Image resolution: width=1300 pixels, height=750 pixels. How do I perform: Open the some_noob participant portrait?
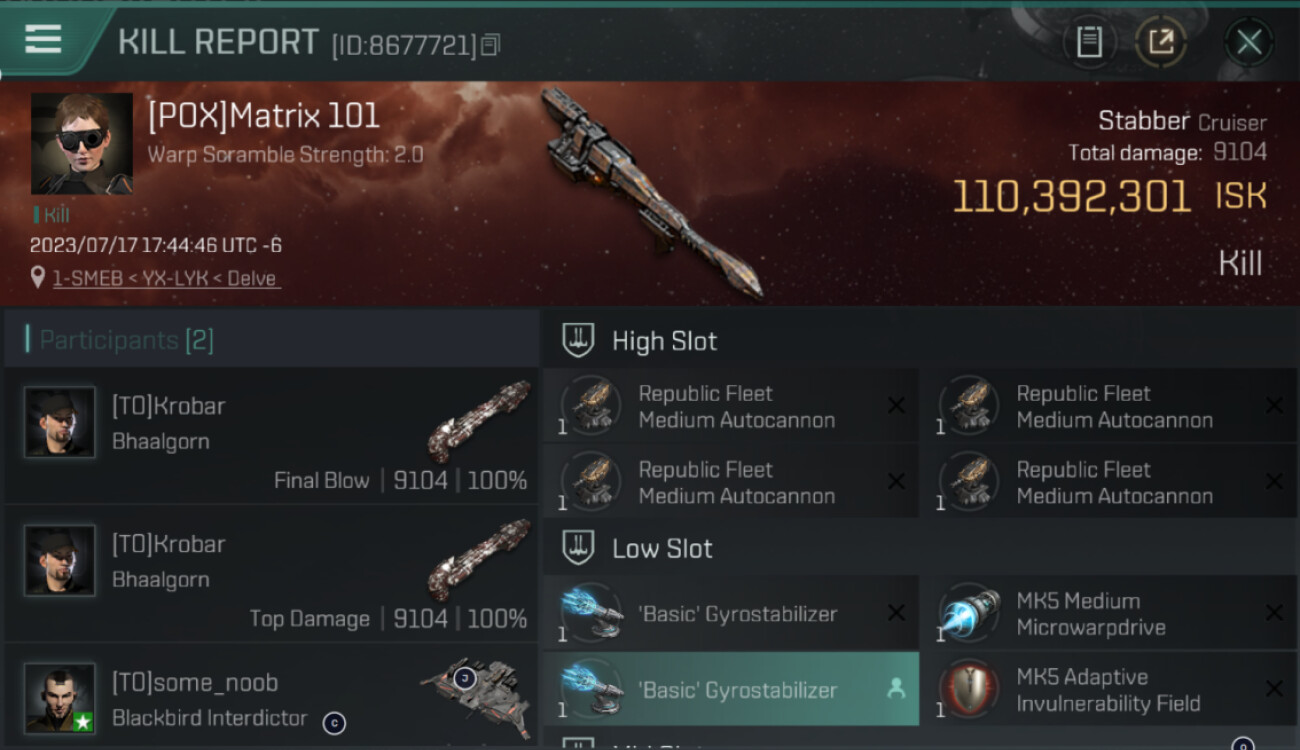coord(60,697)
